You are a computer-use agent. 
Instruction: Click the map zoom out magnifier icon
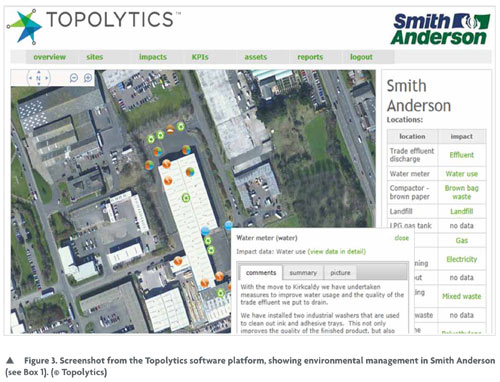pos(74,78)
